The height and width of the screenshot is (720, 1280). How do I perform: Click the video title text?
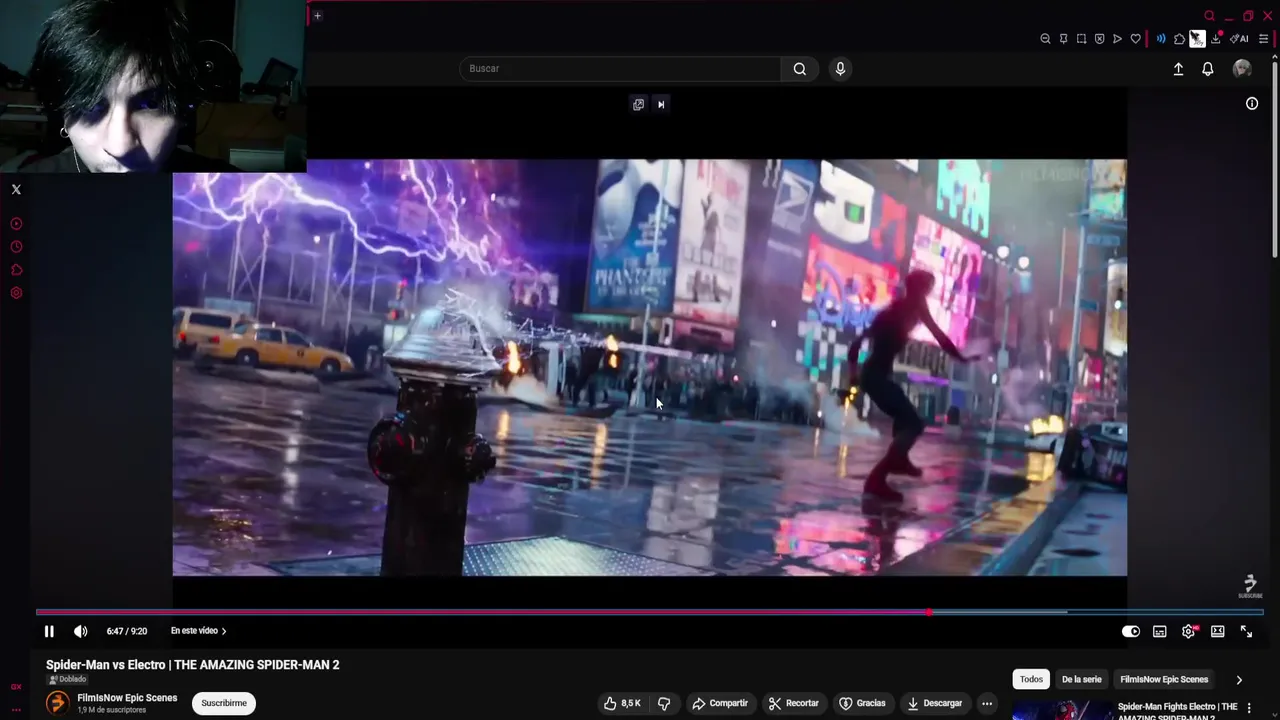tap(193, 664)
